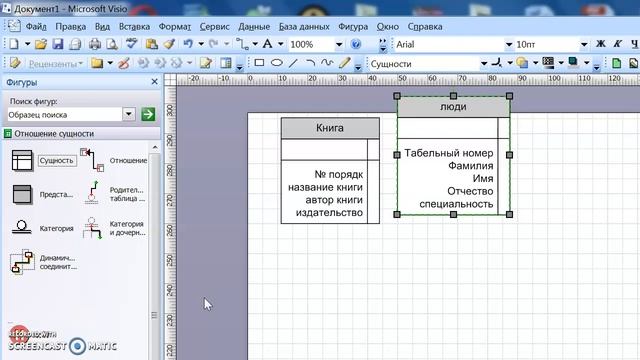Expand the New document arrow
The height and width of the screenshot is (360, 640).
click(x=27, y=44)
